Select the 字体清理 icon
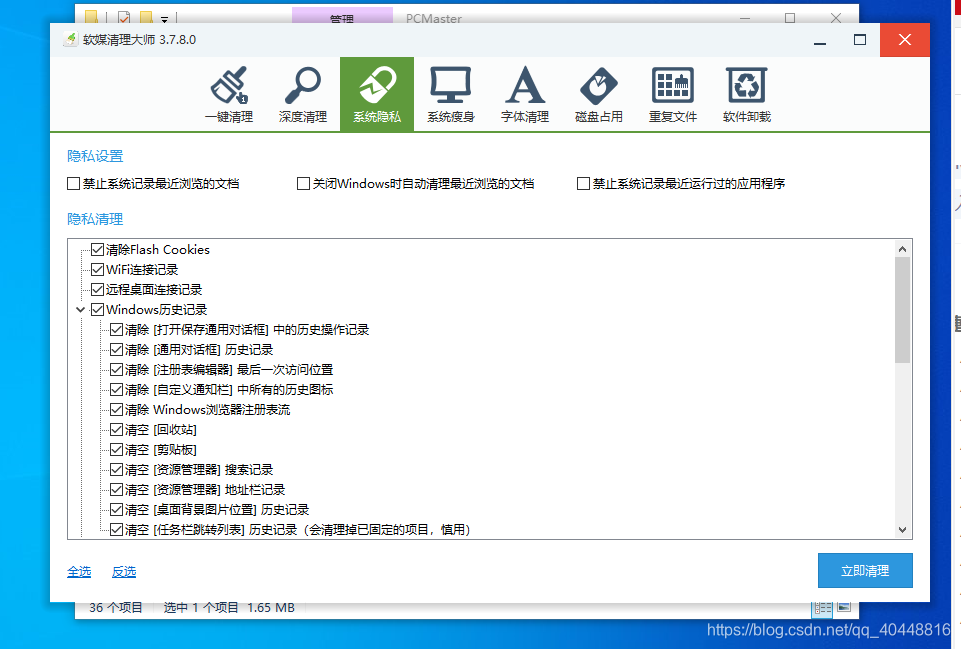 tap(524, 93)
